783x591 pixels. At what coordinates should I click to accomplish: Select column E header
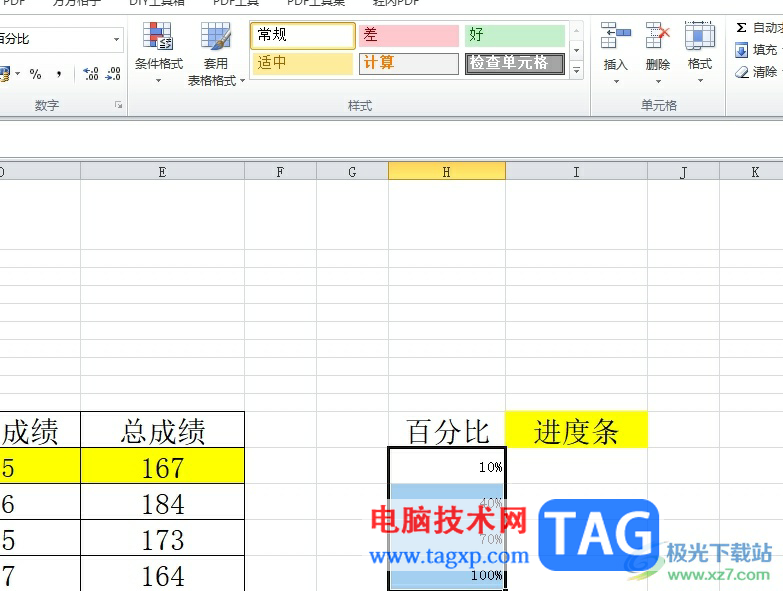[162, 172]
